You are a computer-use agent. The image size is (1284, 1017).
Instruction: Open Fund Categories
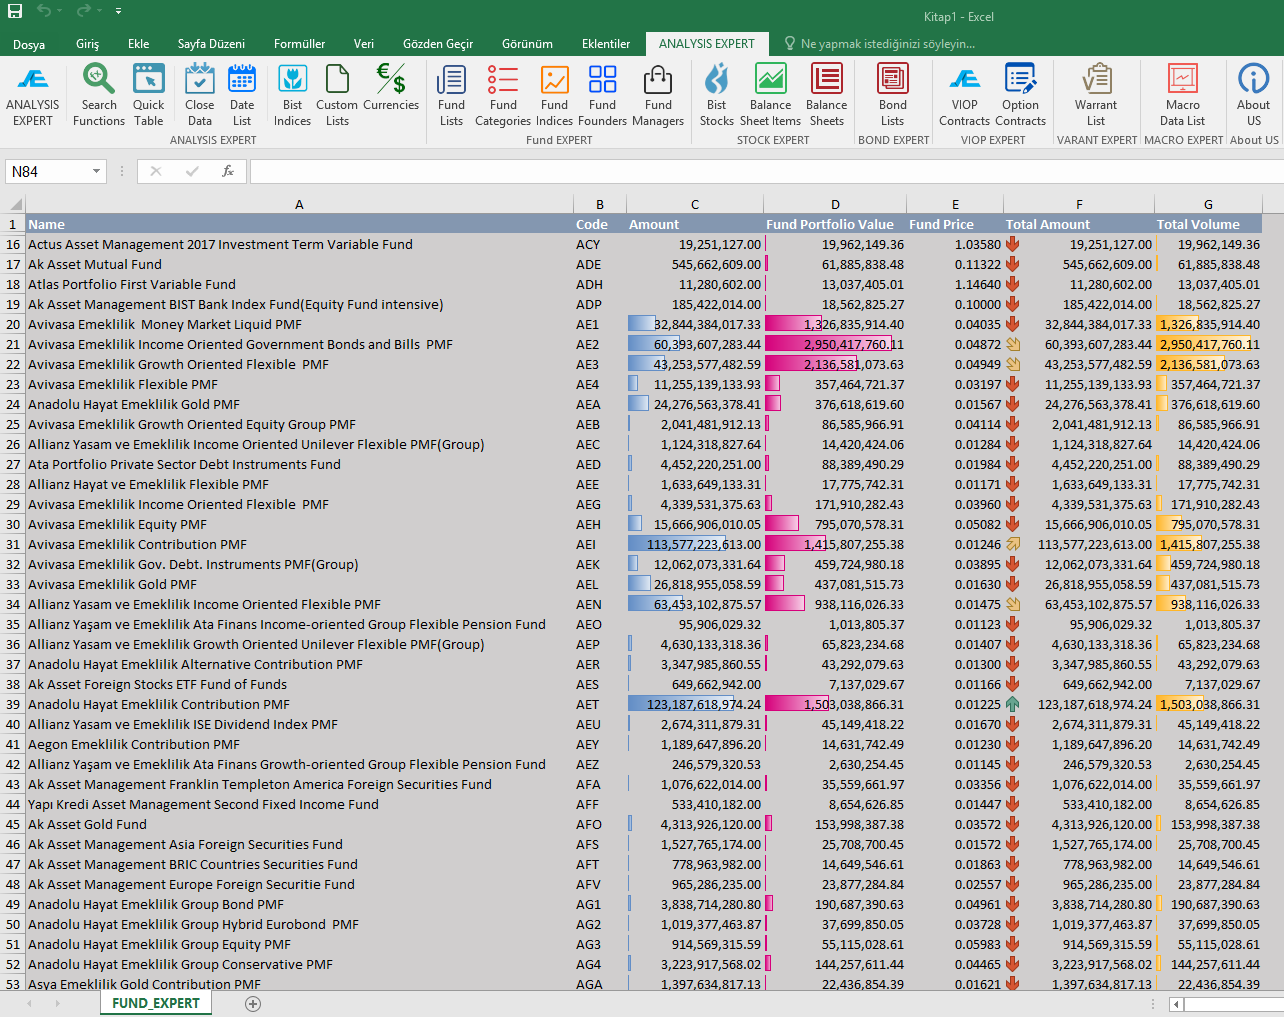coord(503,95)
